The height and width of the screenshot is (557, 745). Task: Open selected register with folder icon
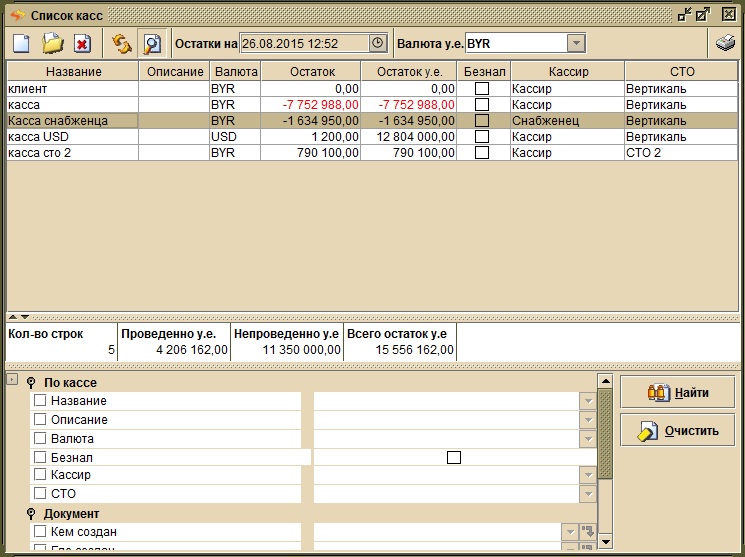tap(52, 44)
